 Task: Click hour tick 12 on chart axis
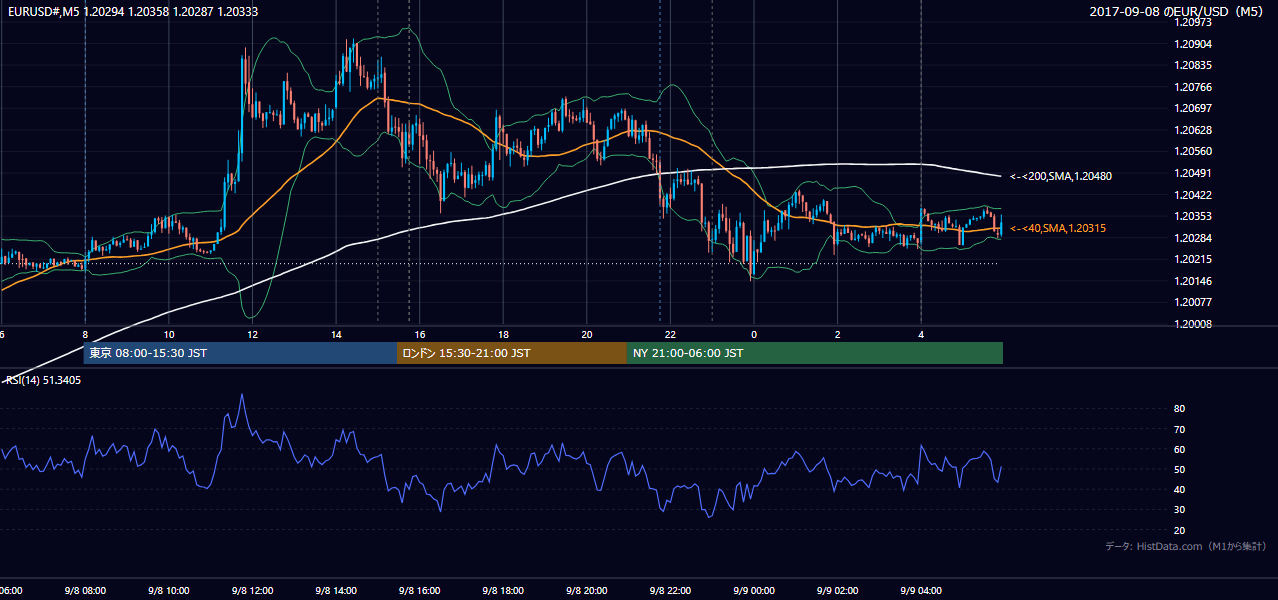point(253,335)
